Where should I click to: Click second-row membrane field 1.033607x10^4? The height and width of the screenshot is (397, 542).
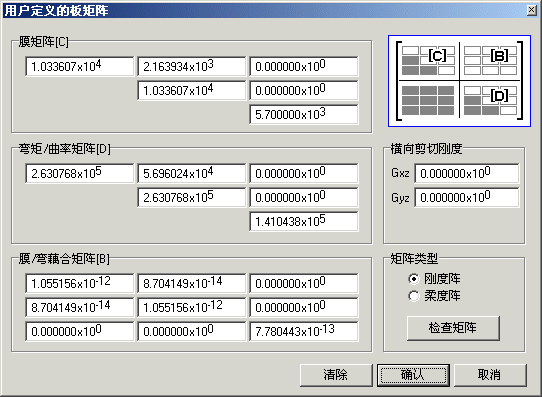pos(191,91)
